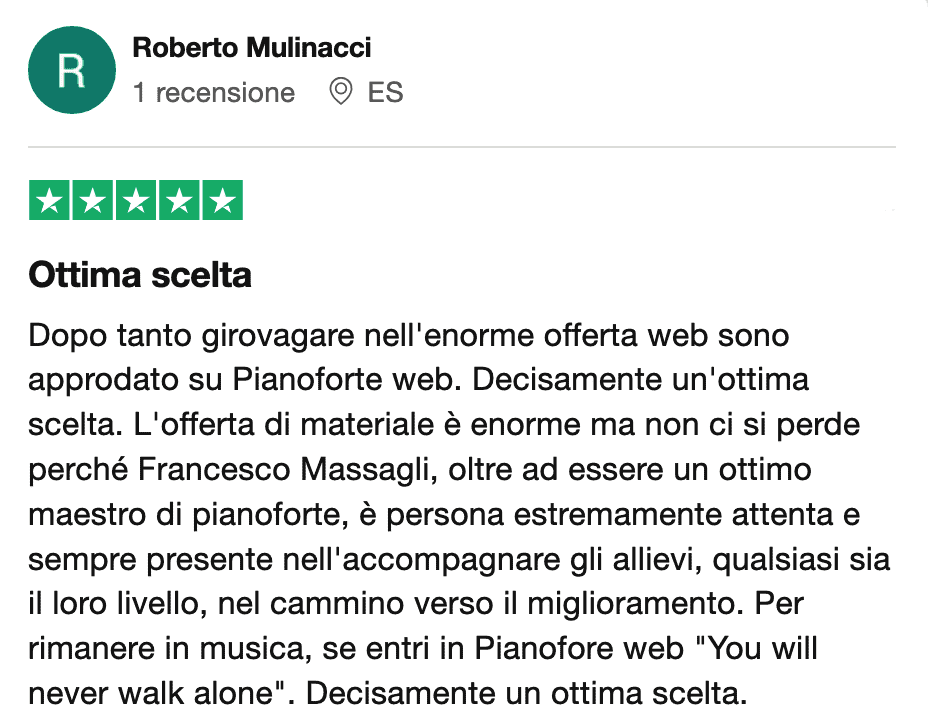928x728 pixels.
Task: Click the third green rating star
Action: coord(136,201)
